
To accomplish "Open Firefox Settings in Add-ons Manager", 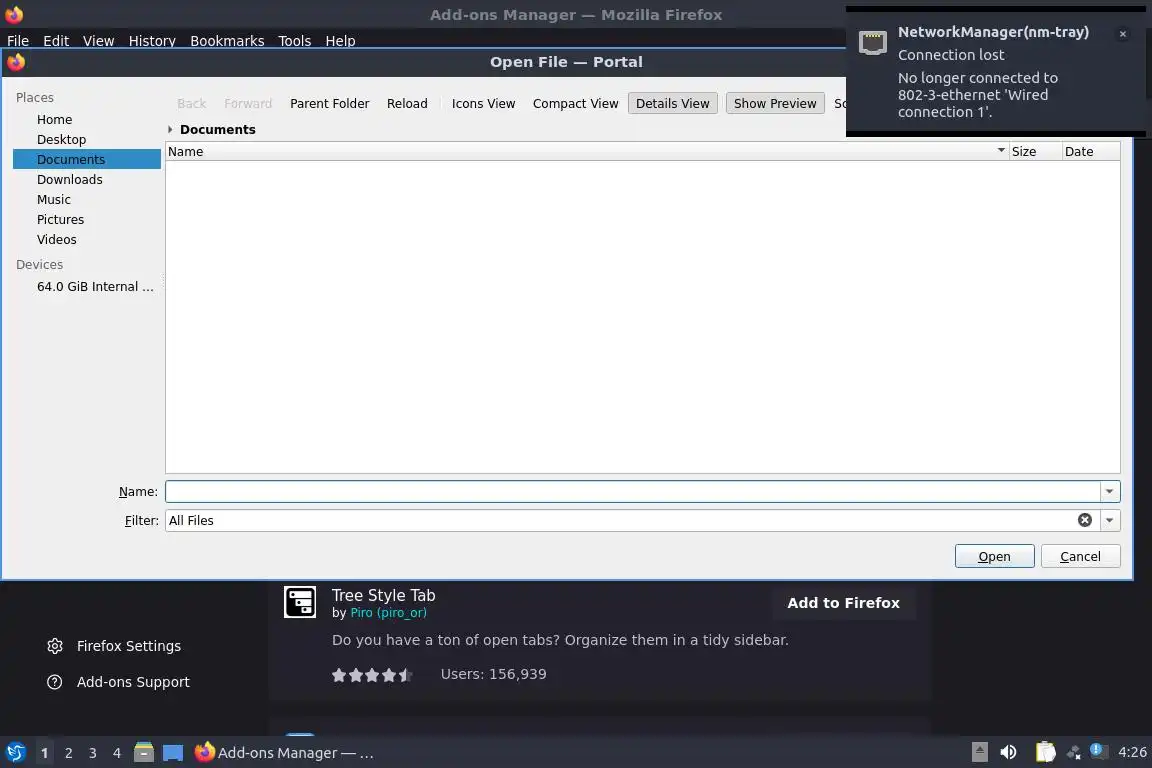I will click(114, 646).
